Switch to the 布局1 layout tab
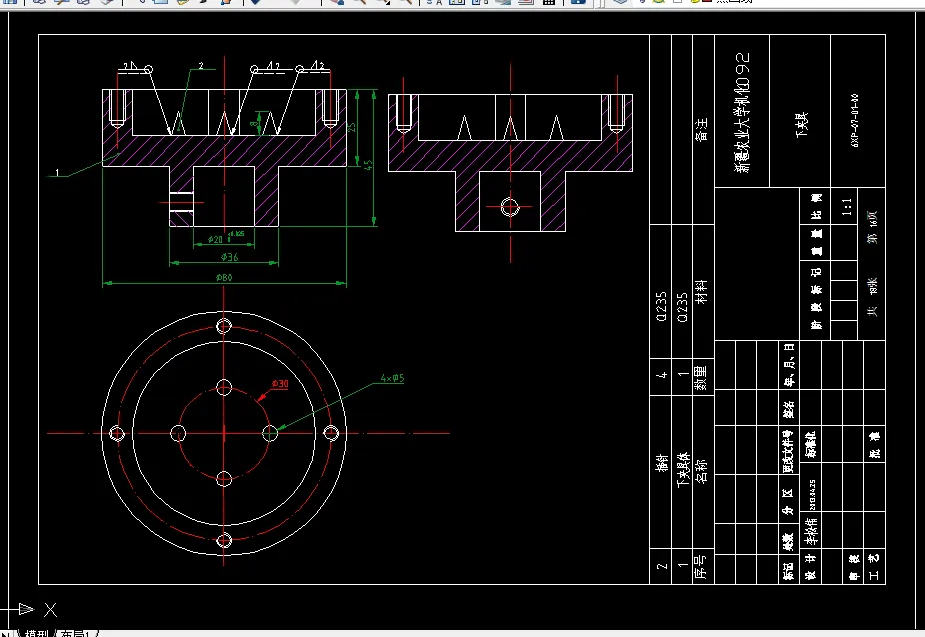Screen dimensions: 925x637 pos(76,633)
